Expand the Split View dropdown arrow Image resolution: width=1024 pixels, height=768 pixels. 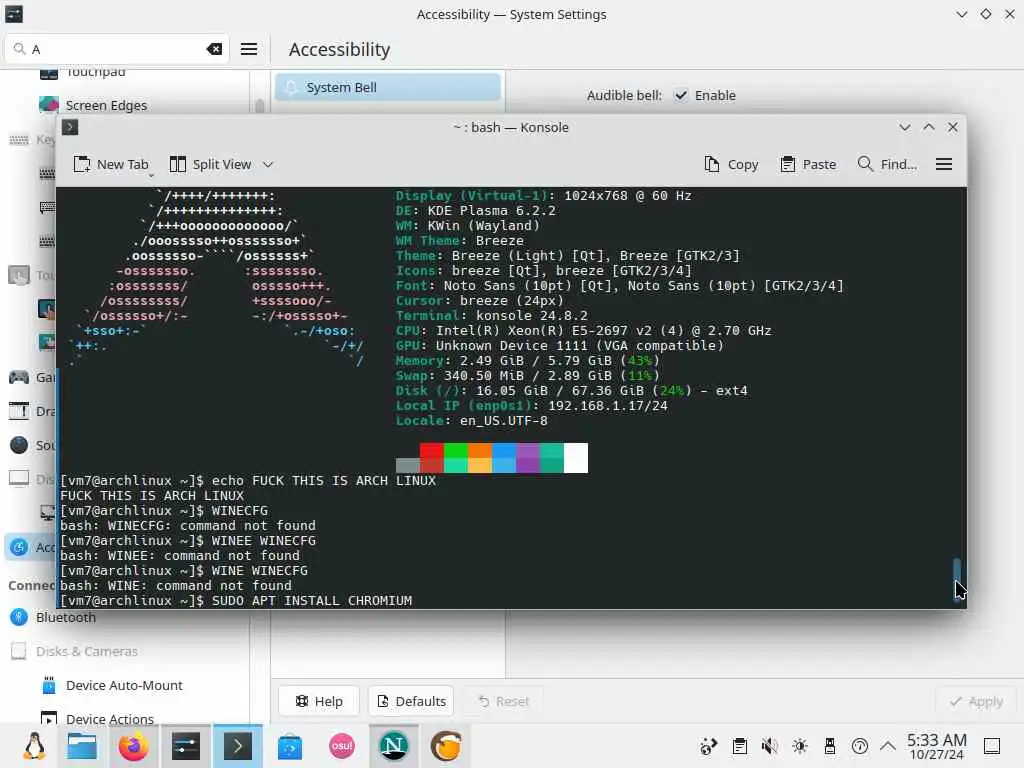(x=268, y=165)
